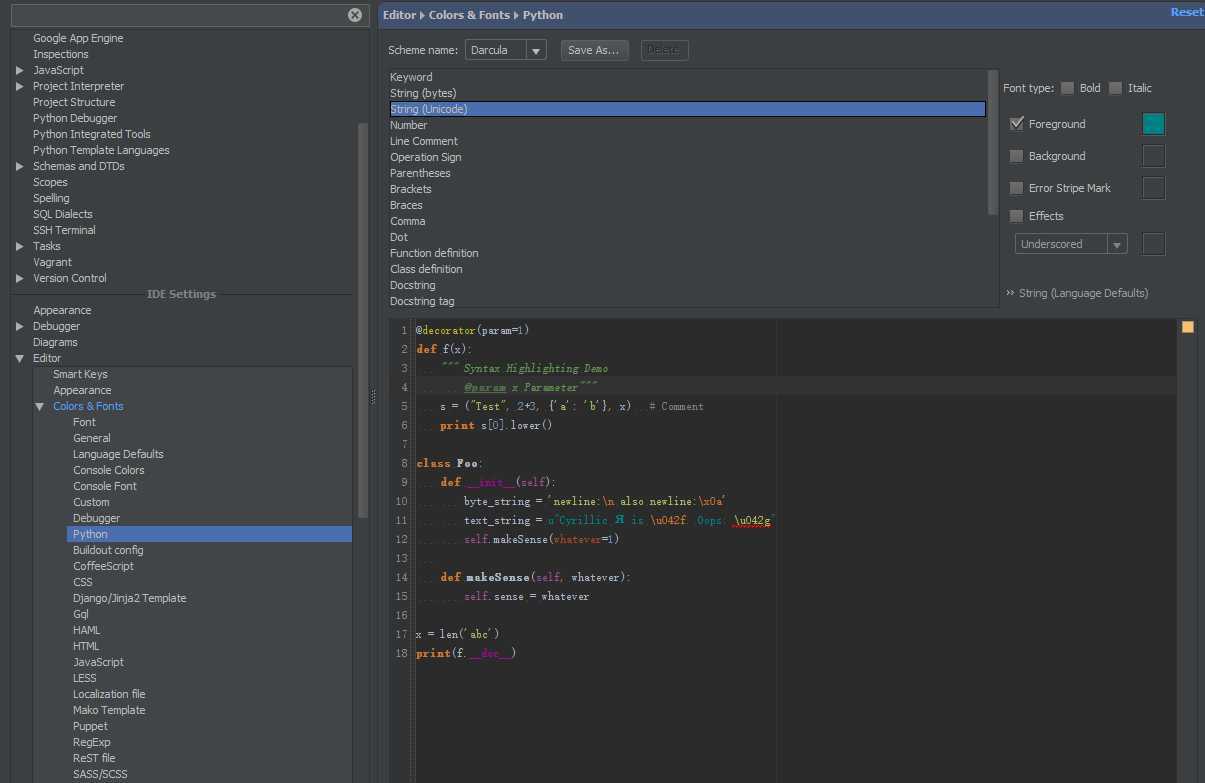
Task: Uncheck the Foreground checkbox
Action: [1017, 124]
